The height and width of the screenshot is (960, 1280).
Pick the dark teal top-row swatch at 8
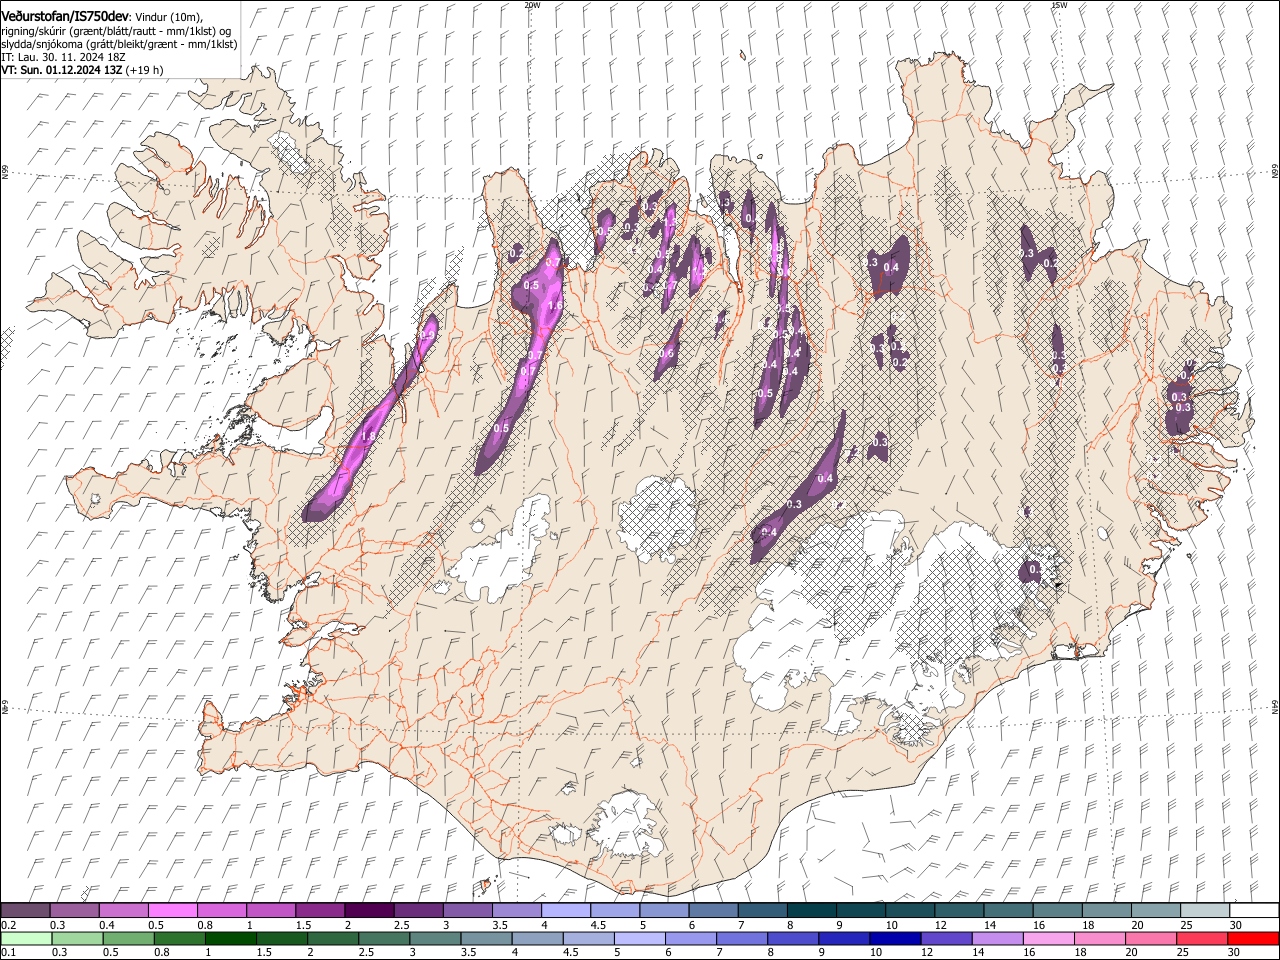[810, 911]
